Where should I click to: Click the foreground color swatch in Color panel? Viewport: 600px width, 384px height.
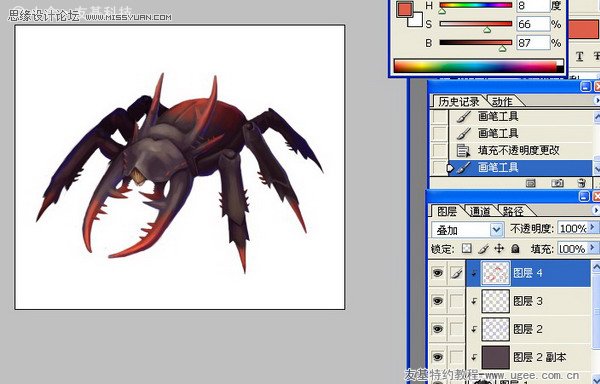coord(405,8)
